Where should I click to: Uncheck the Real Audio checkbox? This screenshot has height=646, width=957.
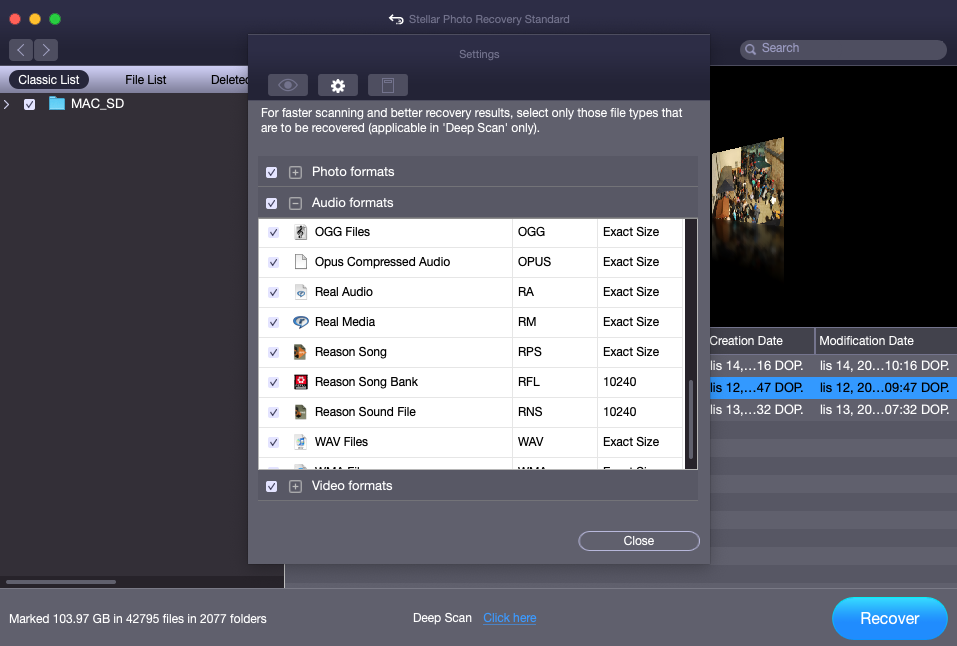273,292
